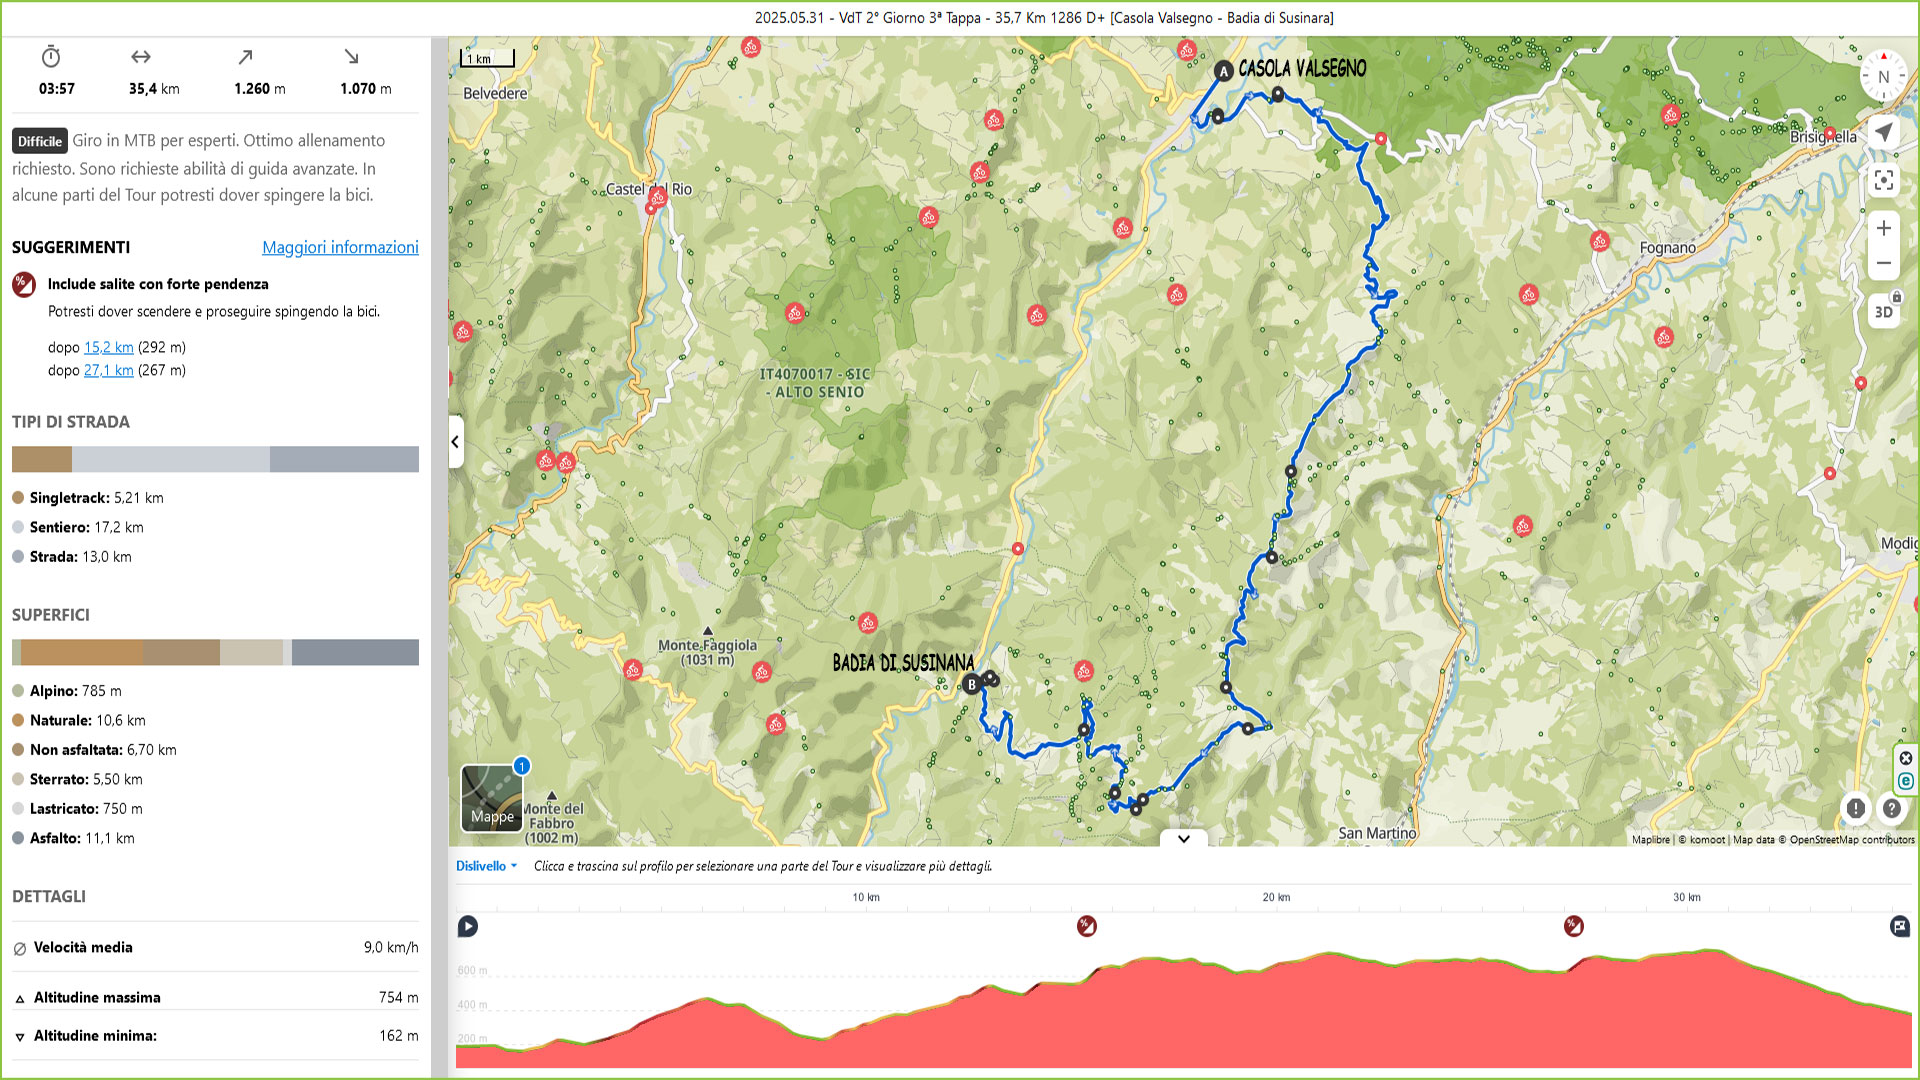Click the report problem exclamation icon

(x=1855, y=808)
